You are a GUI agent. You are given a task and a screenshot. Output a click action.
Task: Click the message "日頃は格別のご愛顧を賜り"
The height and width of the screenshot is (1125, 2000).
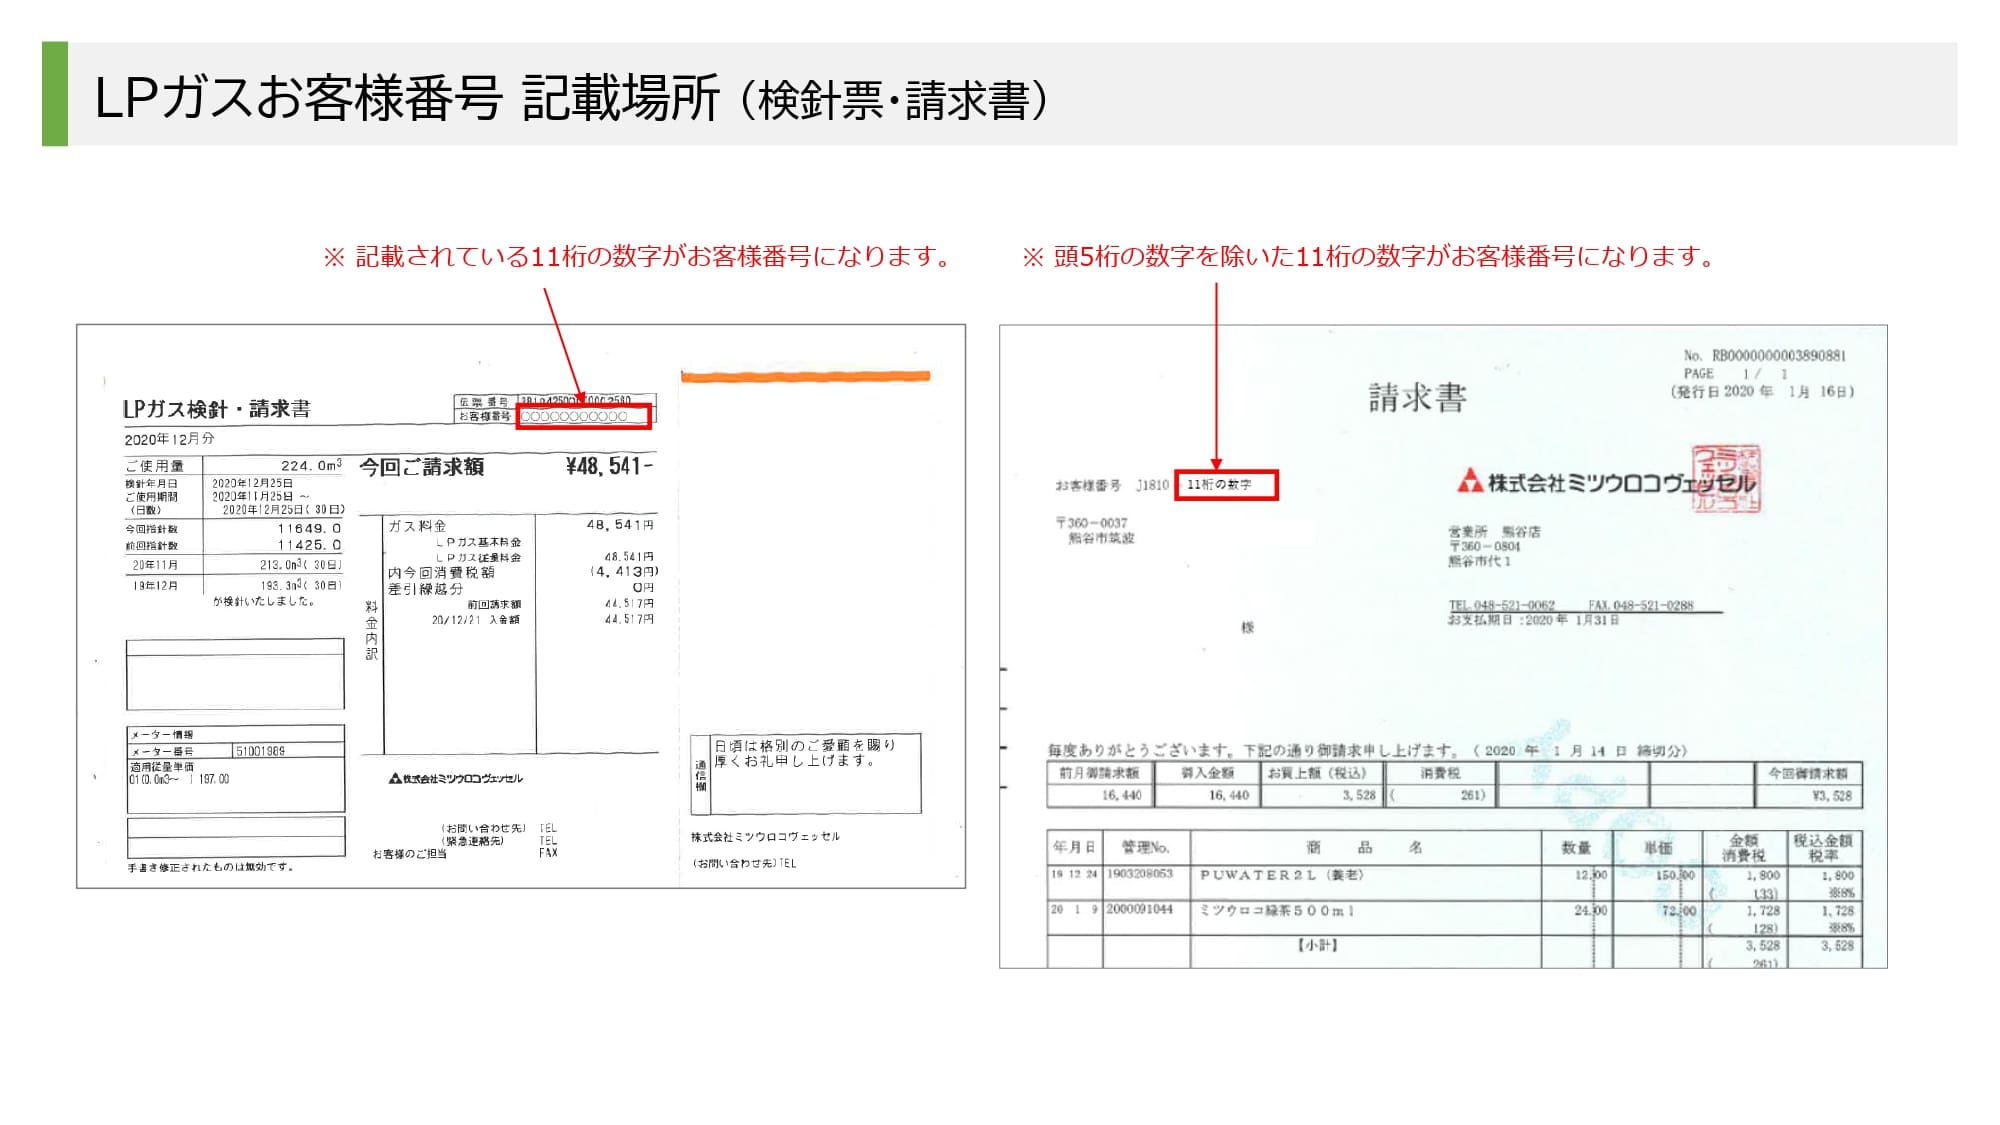tap(805, 745)
